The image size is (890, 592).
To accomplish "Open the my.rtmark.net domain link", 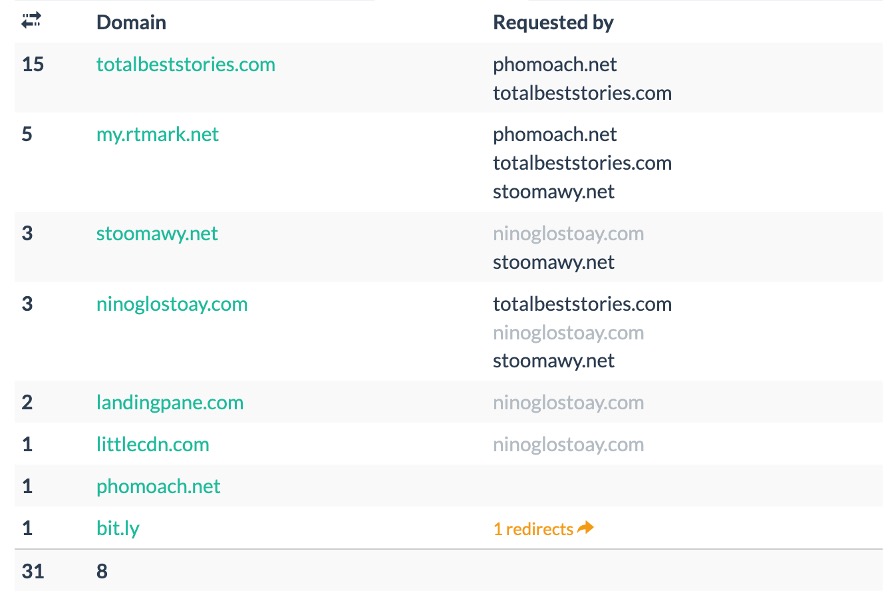I will [x=157, y=134].
